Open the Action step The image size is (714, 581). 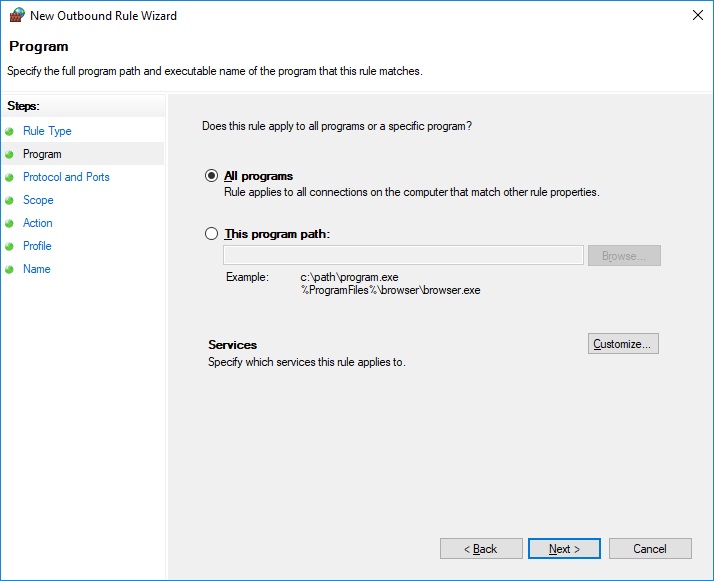[x=37, y=223]
